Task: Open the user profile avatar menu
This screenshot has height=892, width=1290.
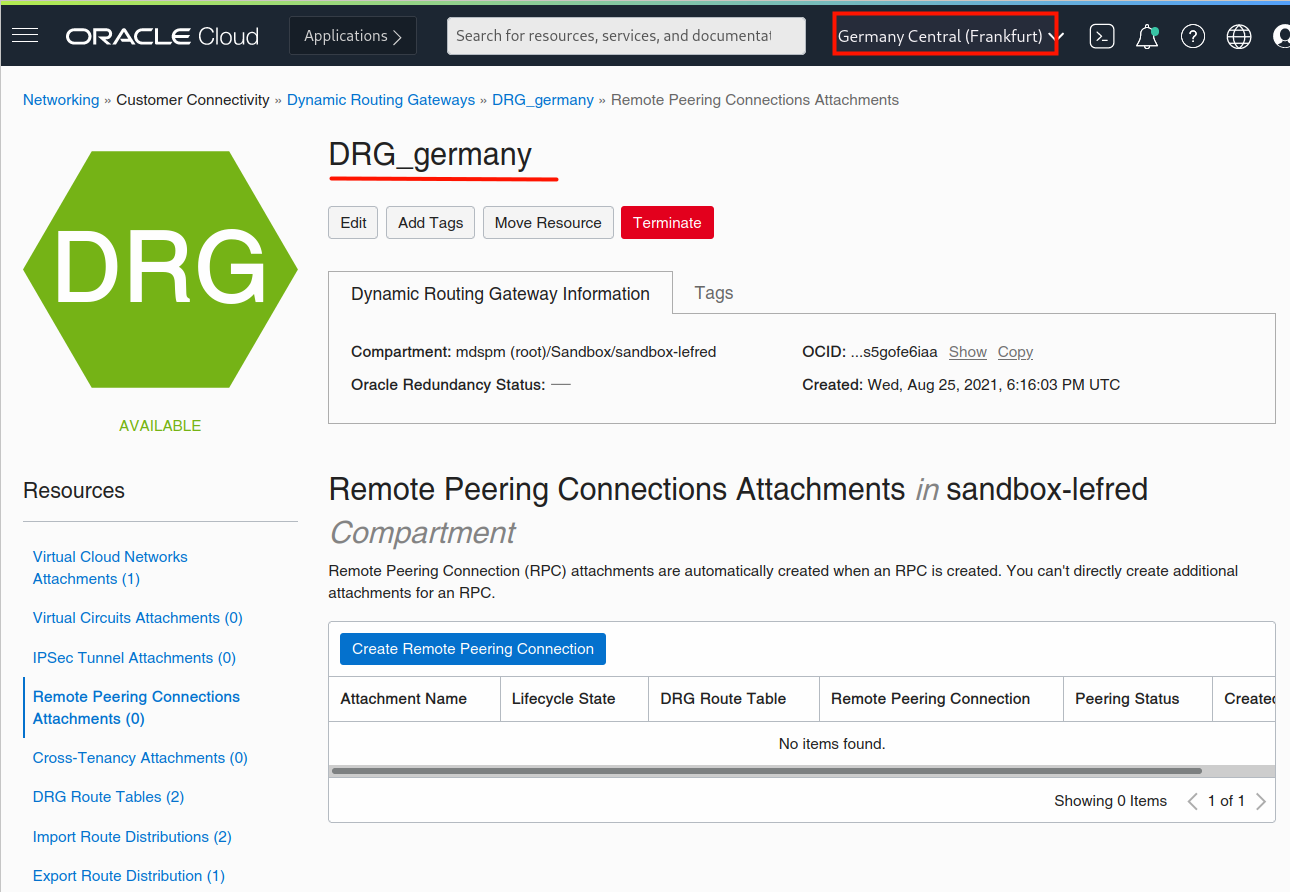Action: [x=1281, y=36]
